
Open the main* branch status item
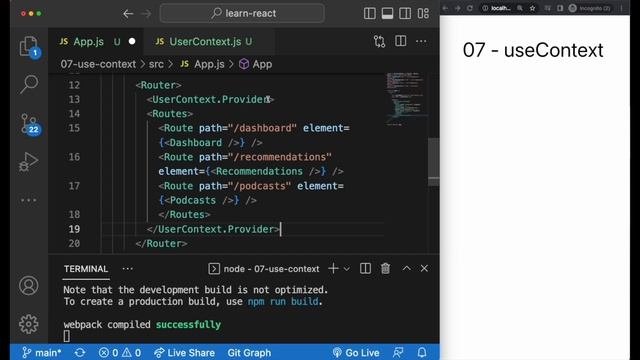point(41,353)
